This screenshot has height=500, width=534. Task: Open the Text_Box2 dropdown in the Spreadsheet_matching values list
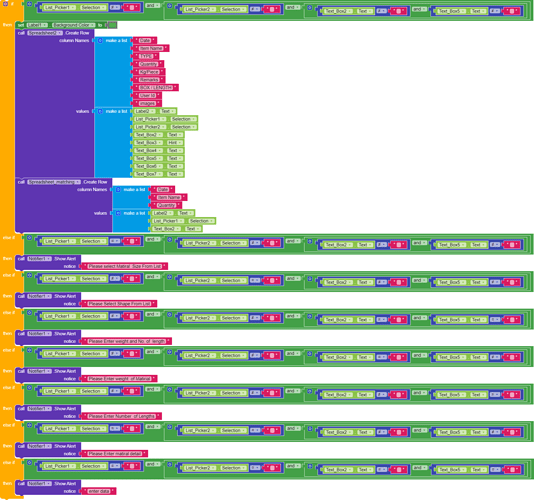pos(167,229)
